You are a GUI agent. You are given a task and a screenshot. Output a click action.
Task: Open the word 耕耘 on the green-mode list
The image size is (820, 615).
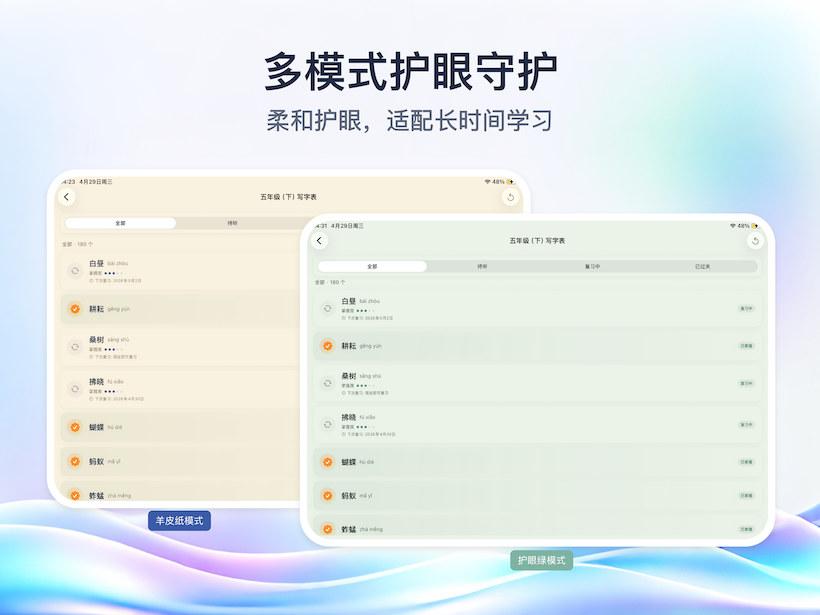point(349,346)
